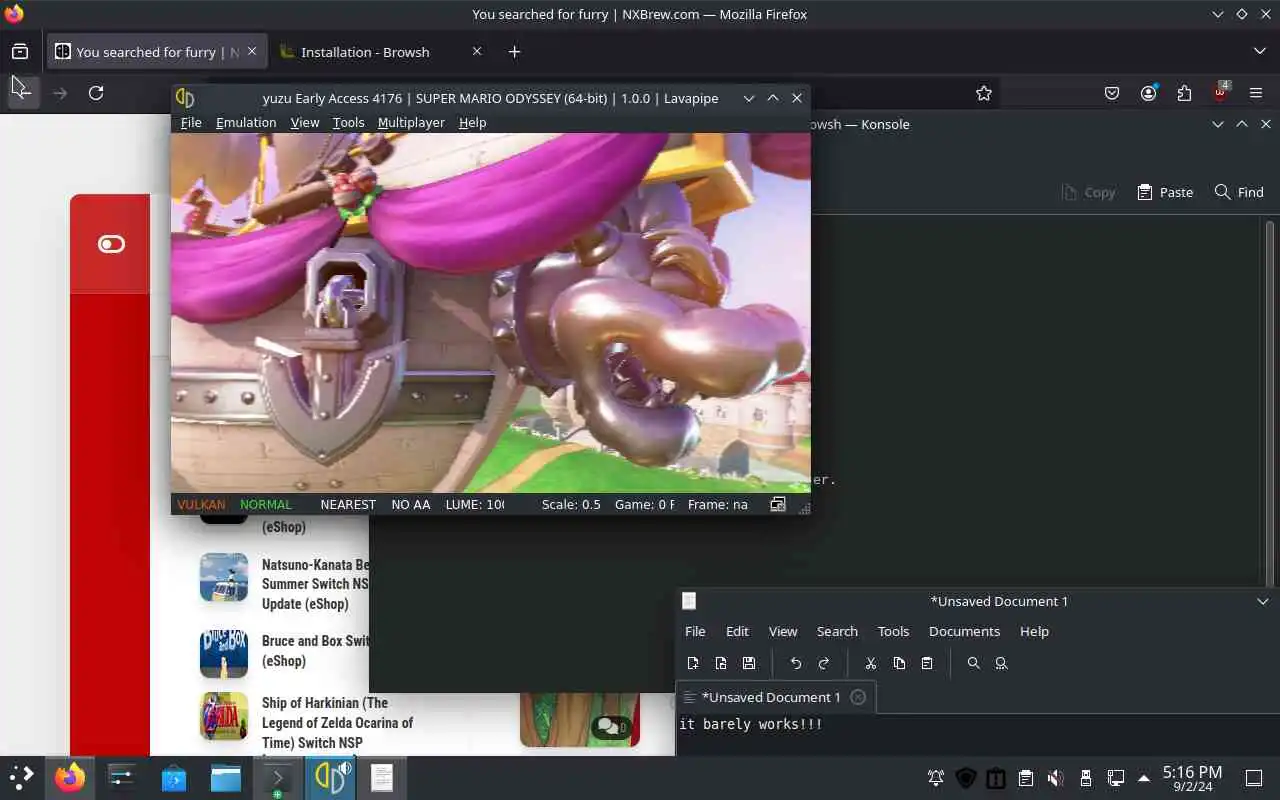Click the Paste button in Konsole
This screenshot has height=800, width=1280.
click(1165, 192)
